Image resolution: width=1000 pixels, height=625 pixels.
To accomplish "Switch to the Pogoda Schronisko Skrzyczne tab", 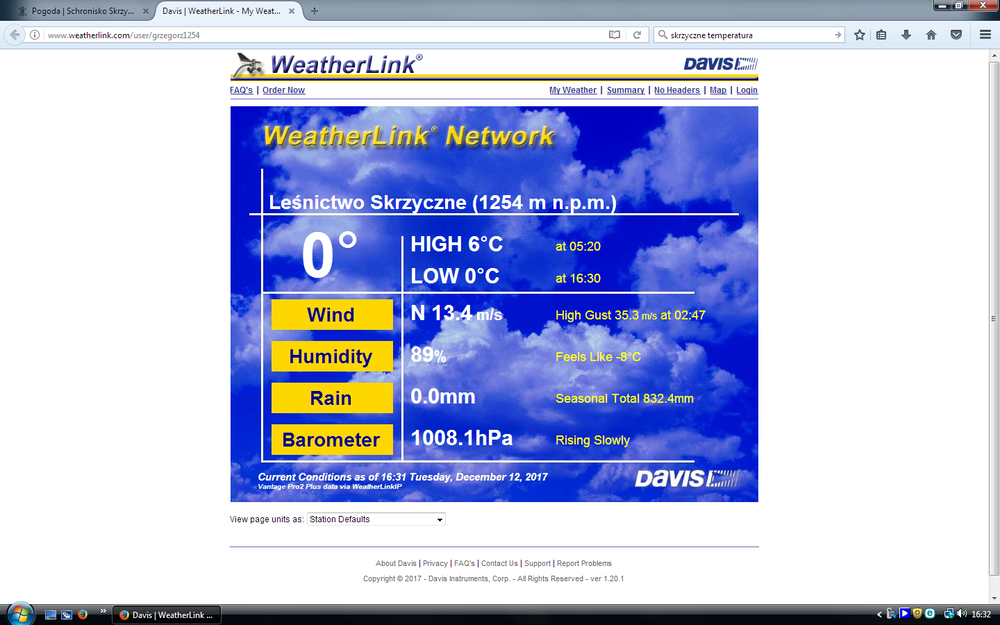I will (x=82, y=11).
